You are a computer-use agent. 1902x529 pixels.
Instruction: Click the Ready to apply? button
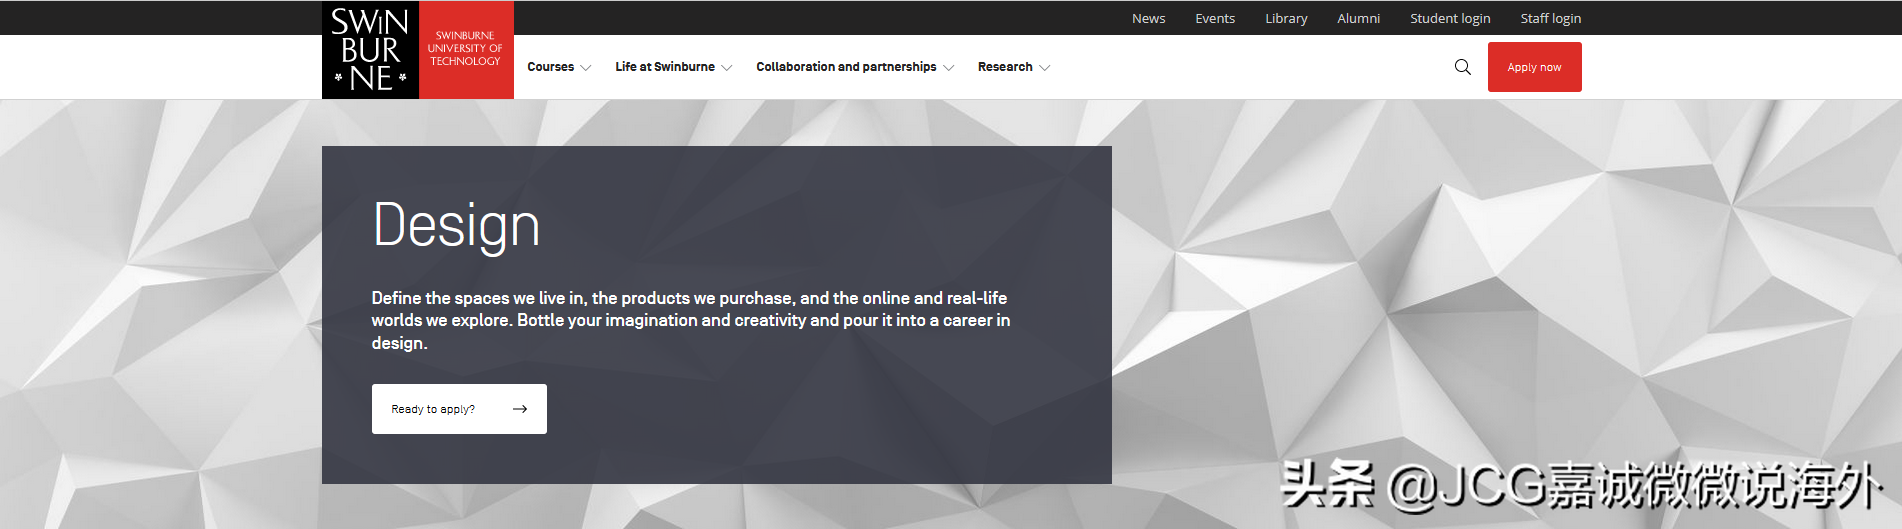459,409
